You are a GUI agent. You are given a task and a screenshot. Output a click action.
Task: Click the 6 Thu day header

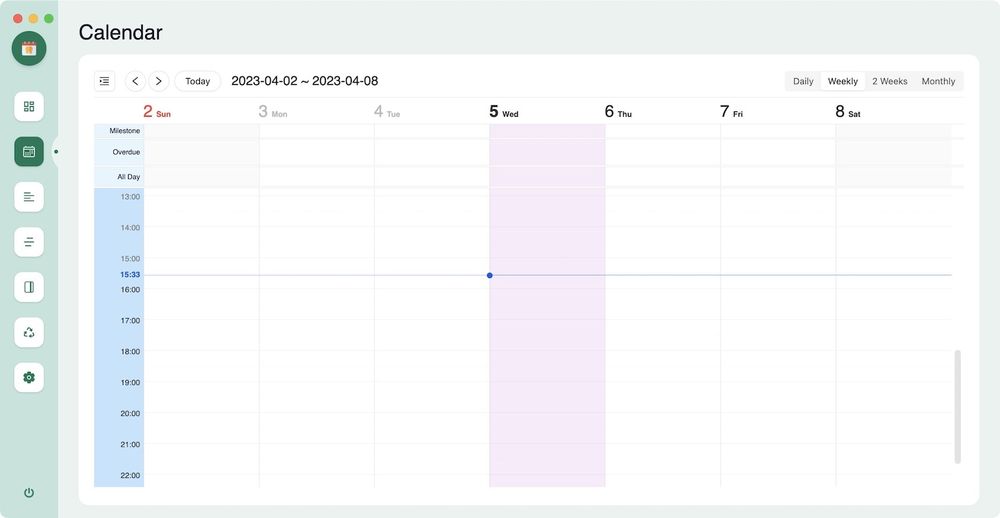tap(618, 112)
